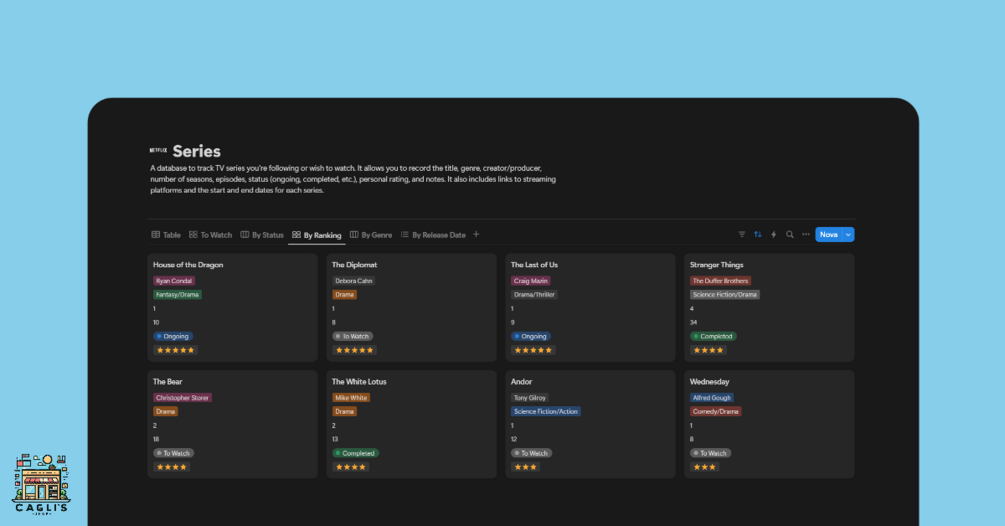Click the star rating on House of the Dragon
Viewport: 1005px width, 526px height.
175,350
